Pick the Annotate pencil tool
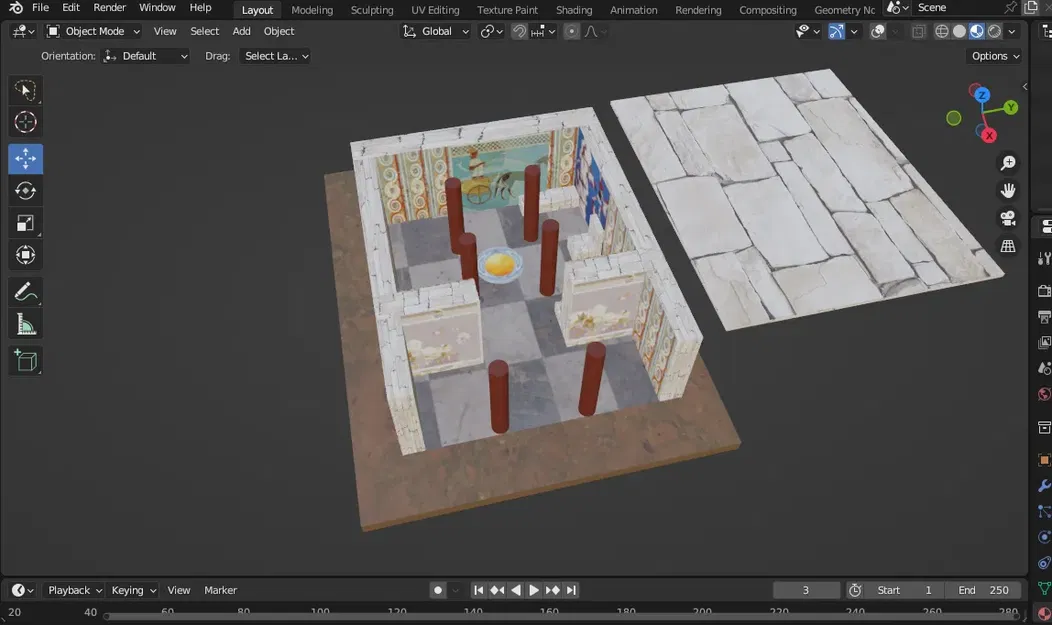 (26, 292)
